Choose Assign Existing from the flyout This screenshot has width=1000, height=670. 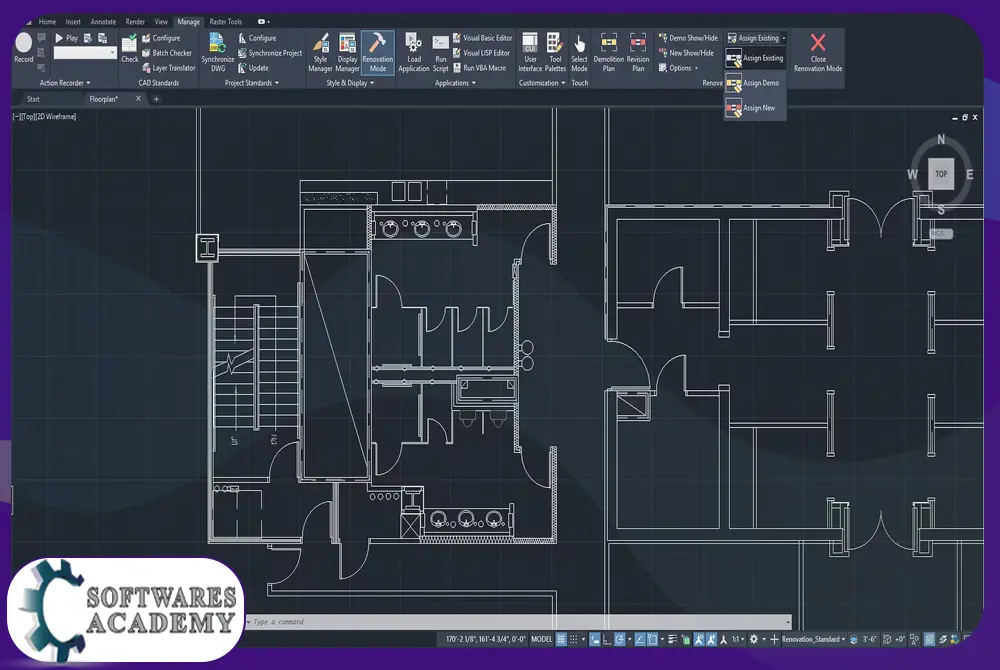tap(755, 59)
